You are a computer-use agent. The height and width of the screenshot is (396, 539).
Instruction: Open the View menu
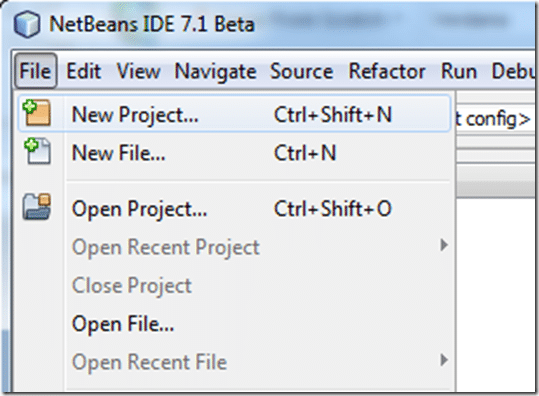(x=138, y=71)
